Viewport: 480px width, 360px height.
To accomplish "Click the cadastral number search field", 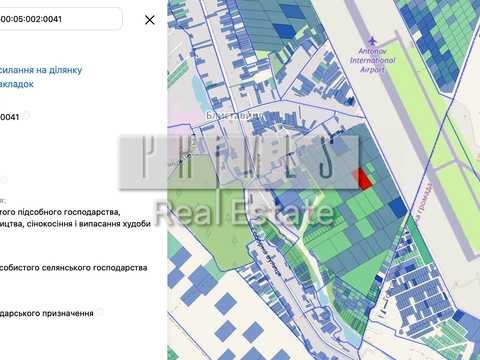I will (61, 19).
